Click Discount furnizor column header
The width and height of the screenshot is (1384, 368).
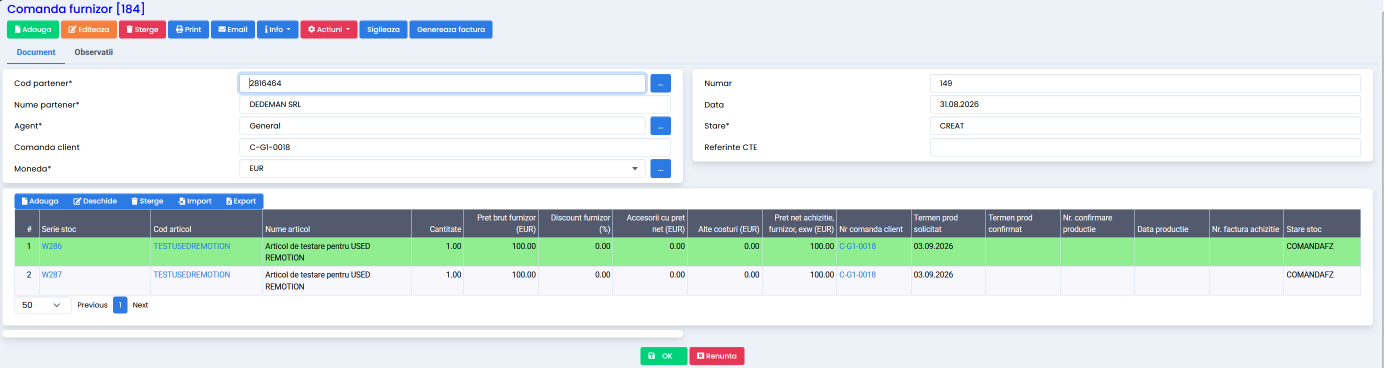coord(576,223)
